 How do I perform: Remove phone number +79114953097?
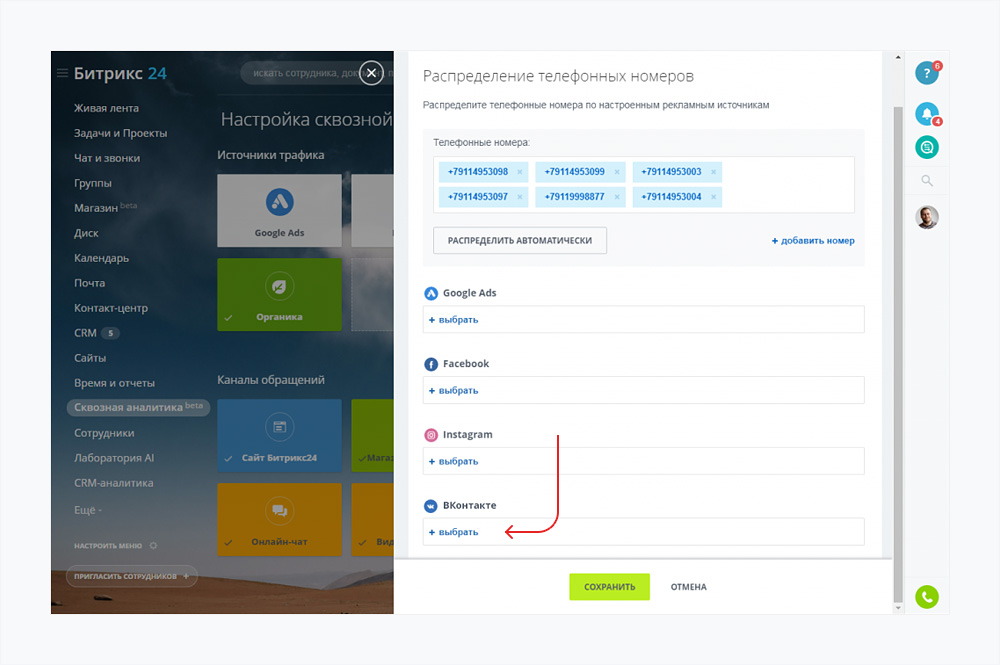[520, 197]
